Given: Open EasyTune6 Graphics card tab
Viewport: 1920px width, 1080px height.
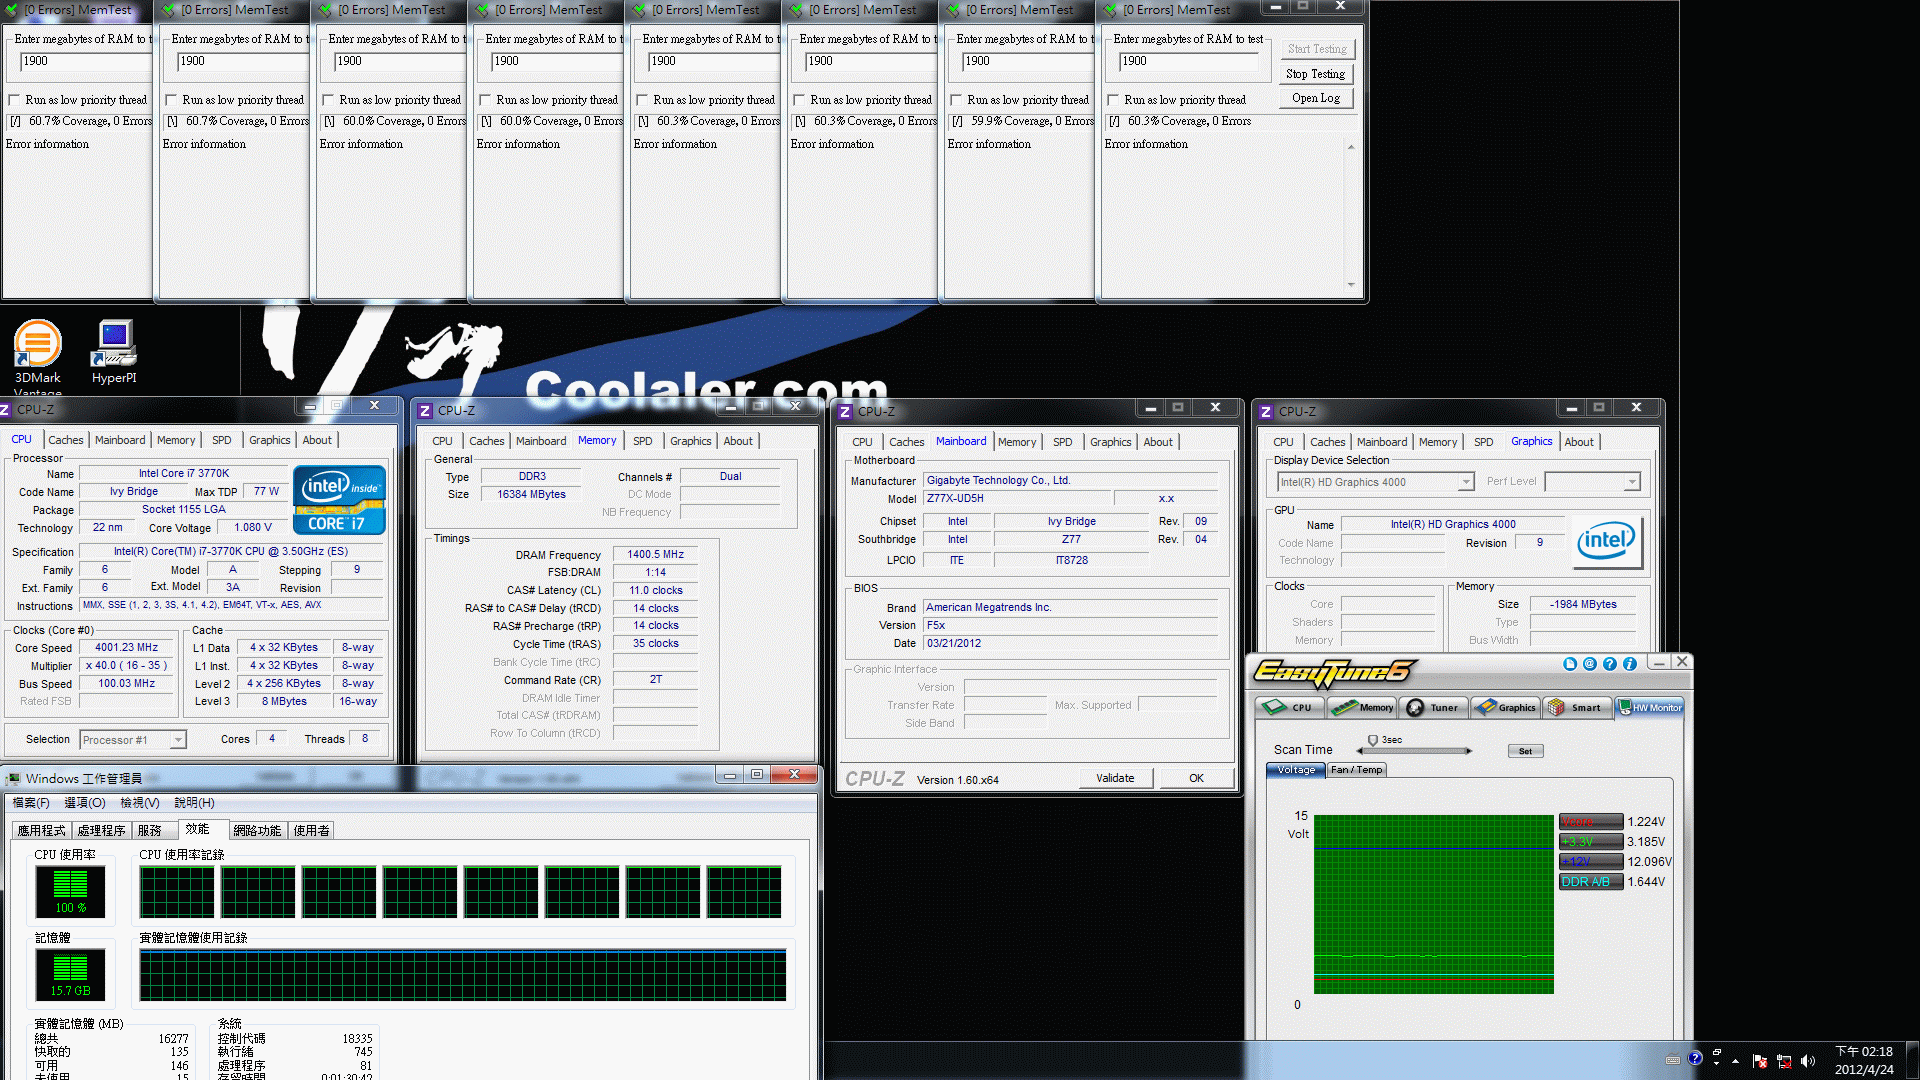Looking at the screenshot, I should click(1505, 707).
